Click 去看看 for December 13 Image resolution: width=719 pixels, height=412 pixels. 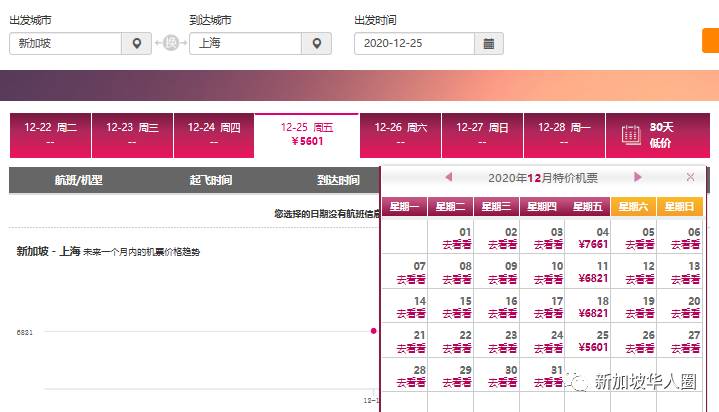point(686,279)
